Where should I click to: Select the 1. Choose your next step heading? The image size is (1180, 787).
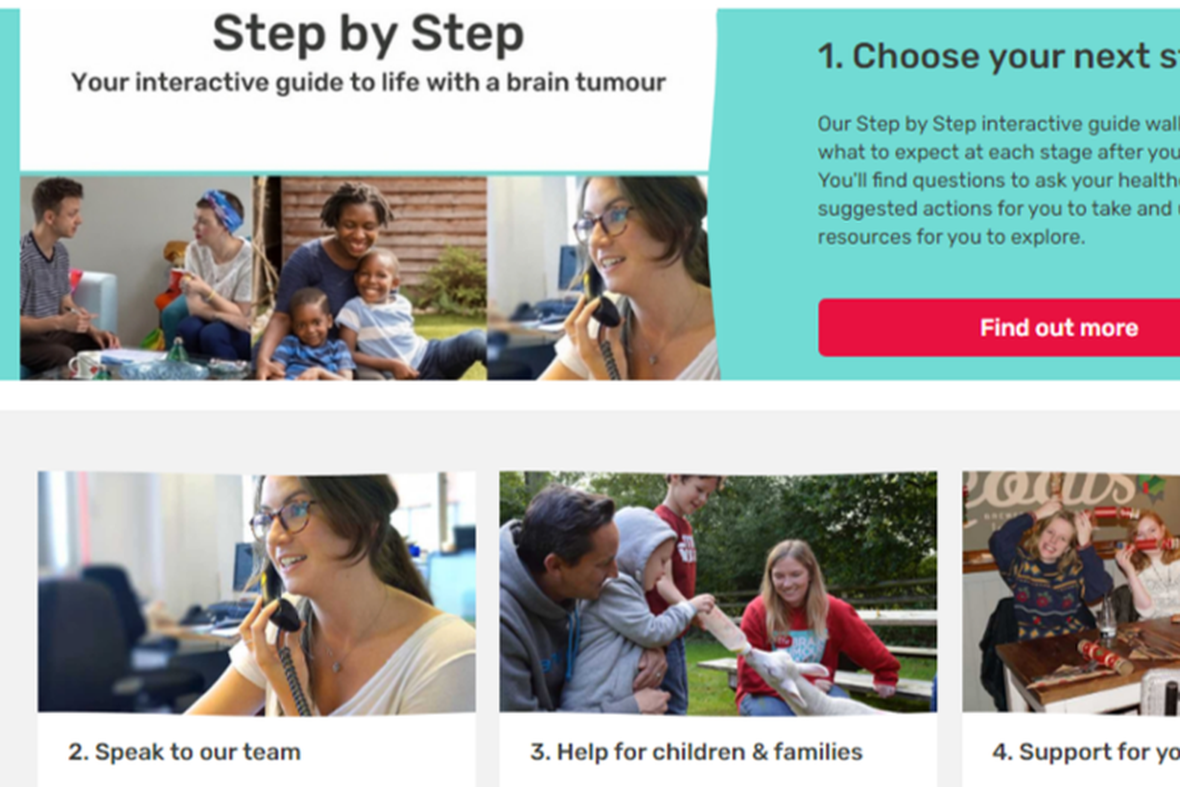999,56
